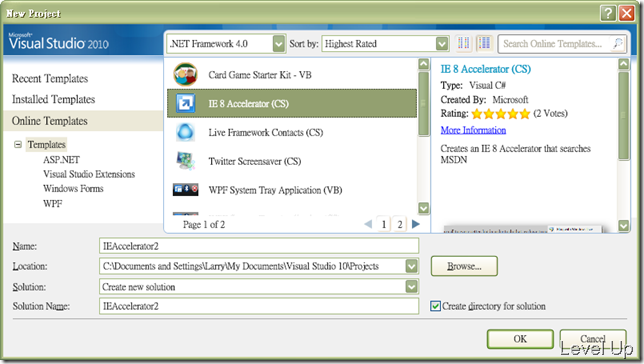Viewport: 644px width, 364px height.
Task: Toggle Create directory for solution checkbox
Action: click(435, 306)
